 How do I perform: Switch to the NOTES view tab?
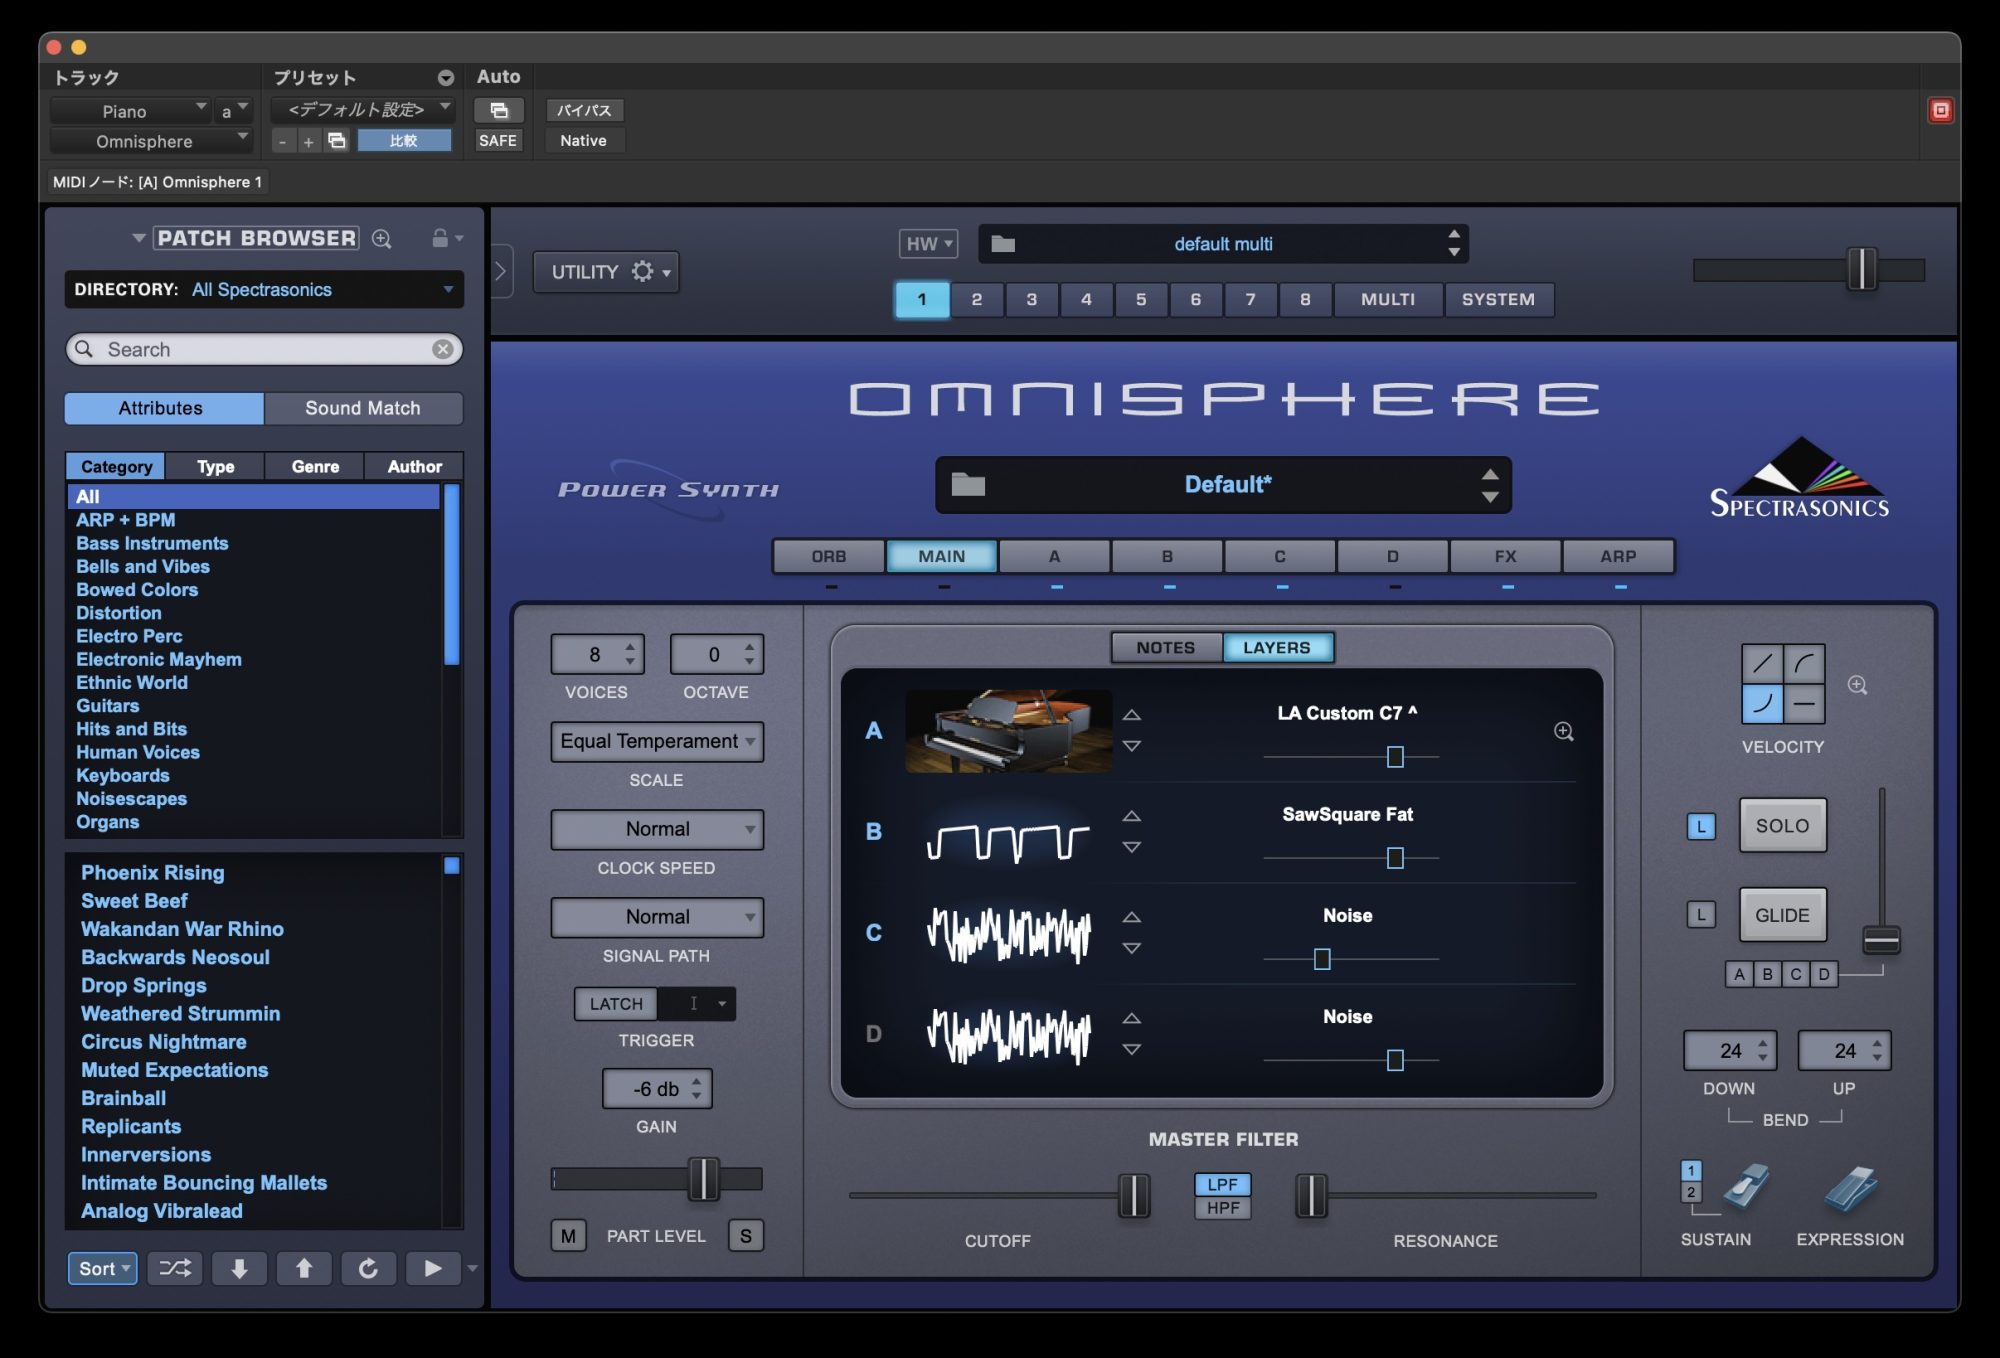point(1166,648)
